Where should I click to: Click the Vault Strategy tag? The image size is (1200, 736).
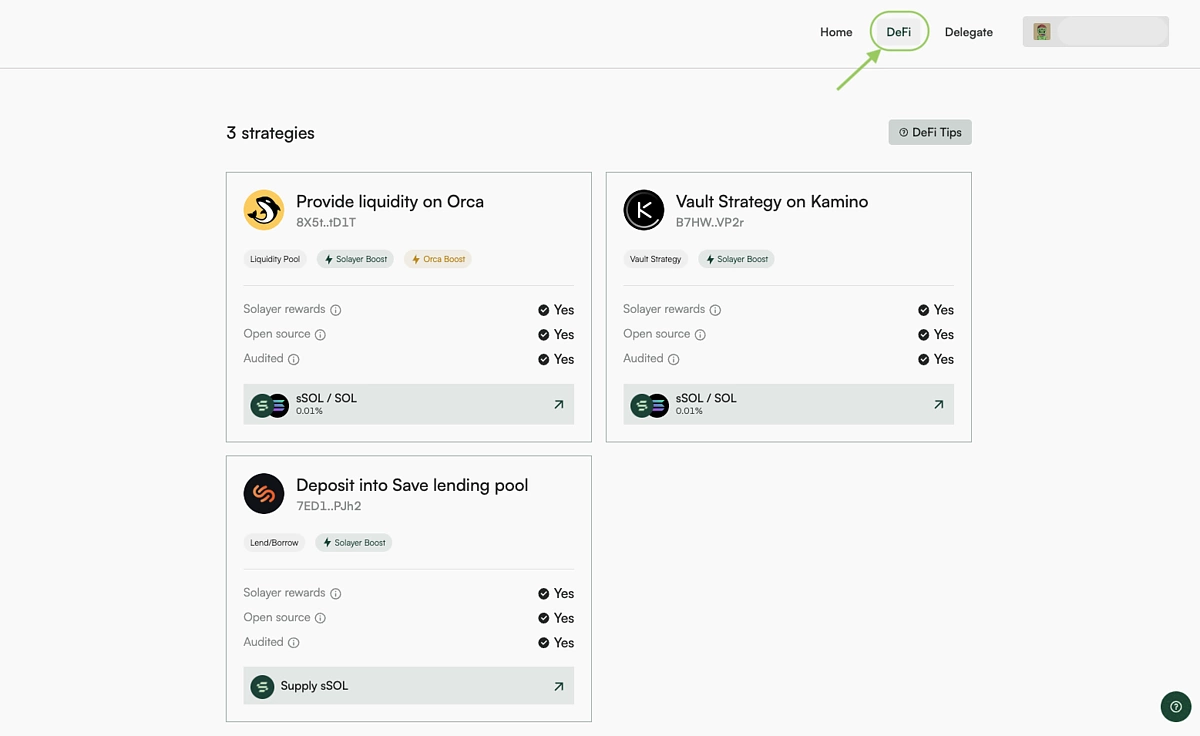coord(655,259)
